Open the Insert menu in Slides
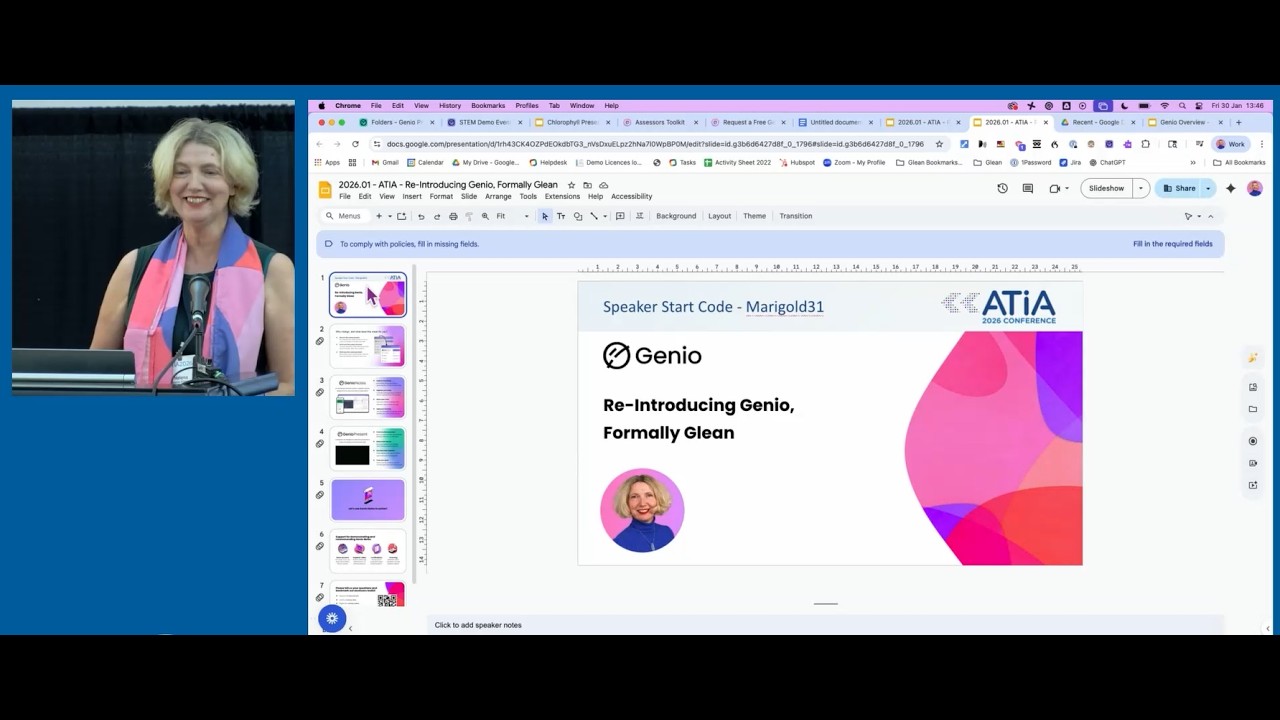 (412, 196)
